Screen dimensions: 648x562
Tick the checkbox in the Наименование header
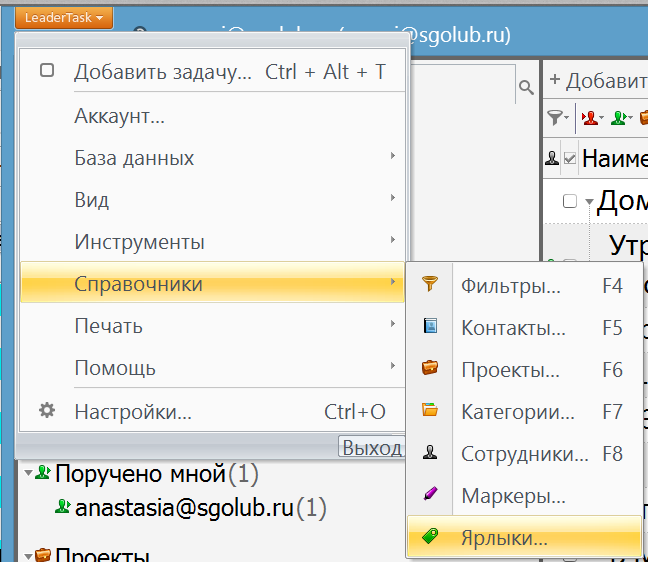pos(570,158)
